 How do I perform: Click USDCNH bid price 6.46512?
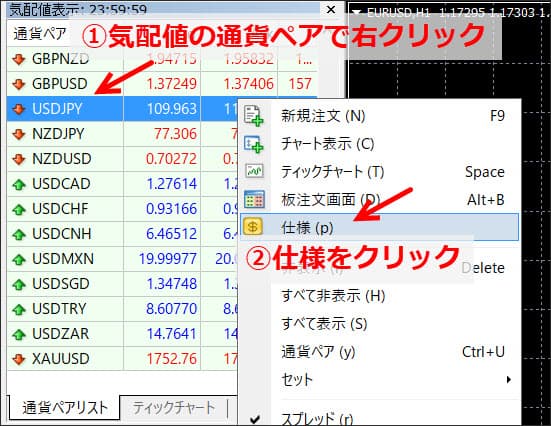click(x=171, y=234)
